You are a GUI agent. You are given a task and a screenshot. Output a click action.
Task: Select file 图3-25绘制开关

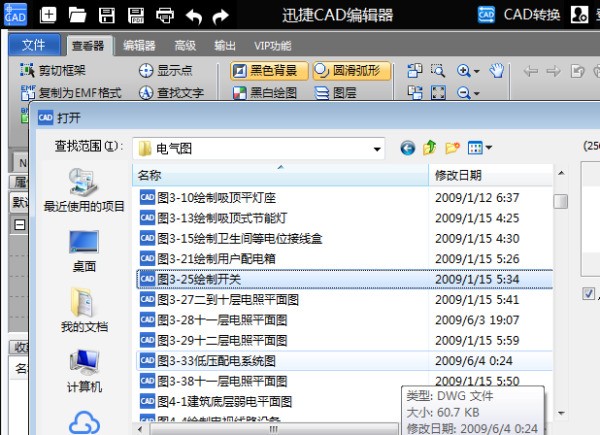pos(344,279)
